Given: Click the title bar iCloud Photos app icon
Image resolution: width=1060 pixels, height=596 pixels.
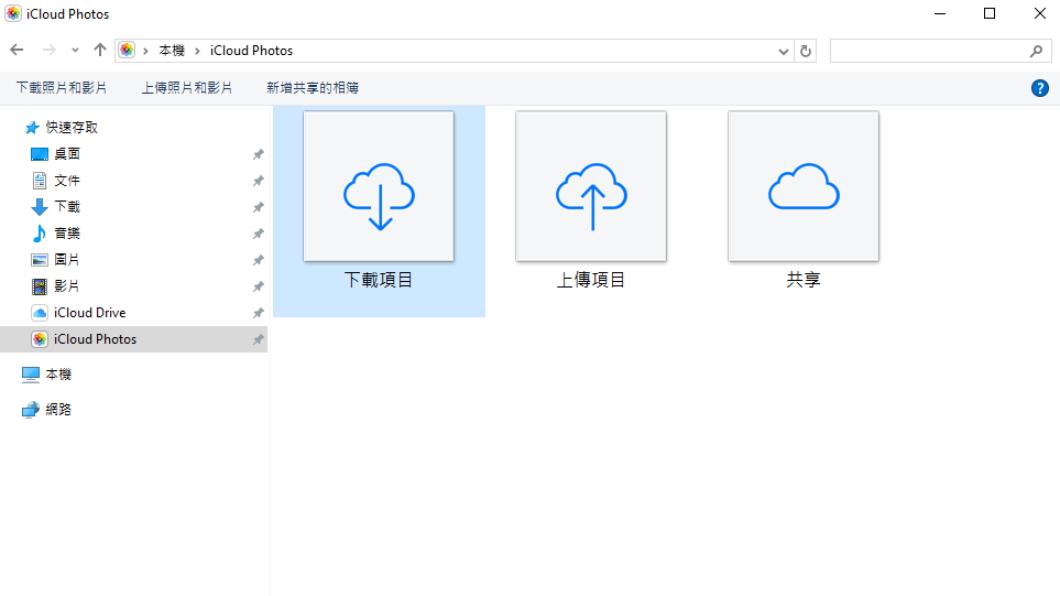Looking at the screenshot, I should [13, 14].
